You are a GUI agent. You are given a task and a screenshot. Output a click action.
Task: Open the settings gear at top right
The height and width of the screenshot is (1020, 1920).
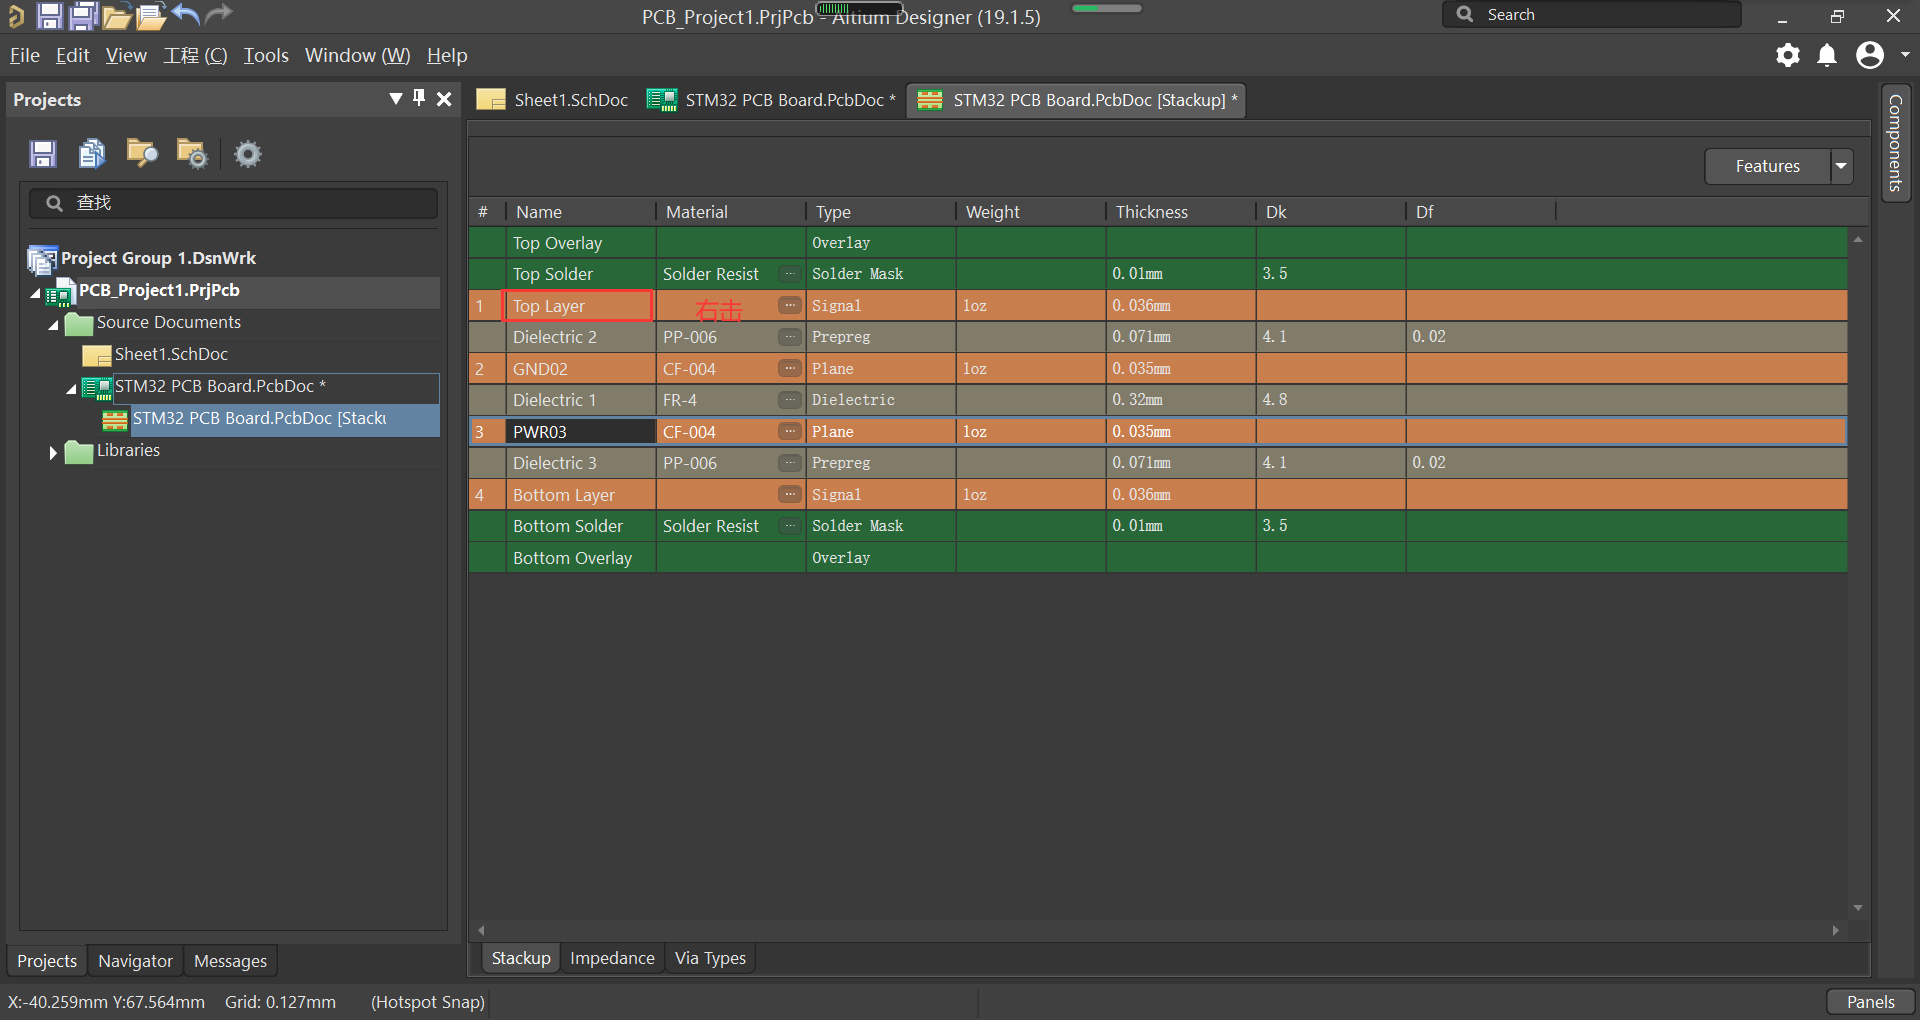pyautogui.click(x=1788, y=55)
